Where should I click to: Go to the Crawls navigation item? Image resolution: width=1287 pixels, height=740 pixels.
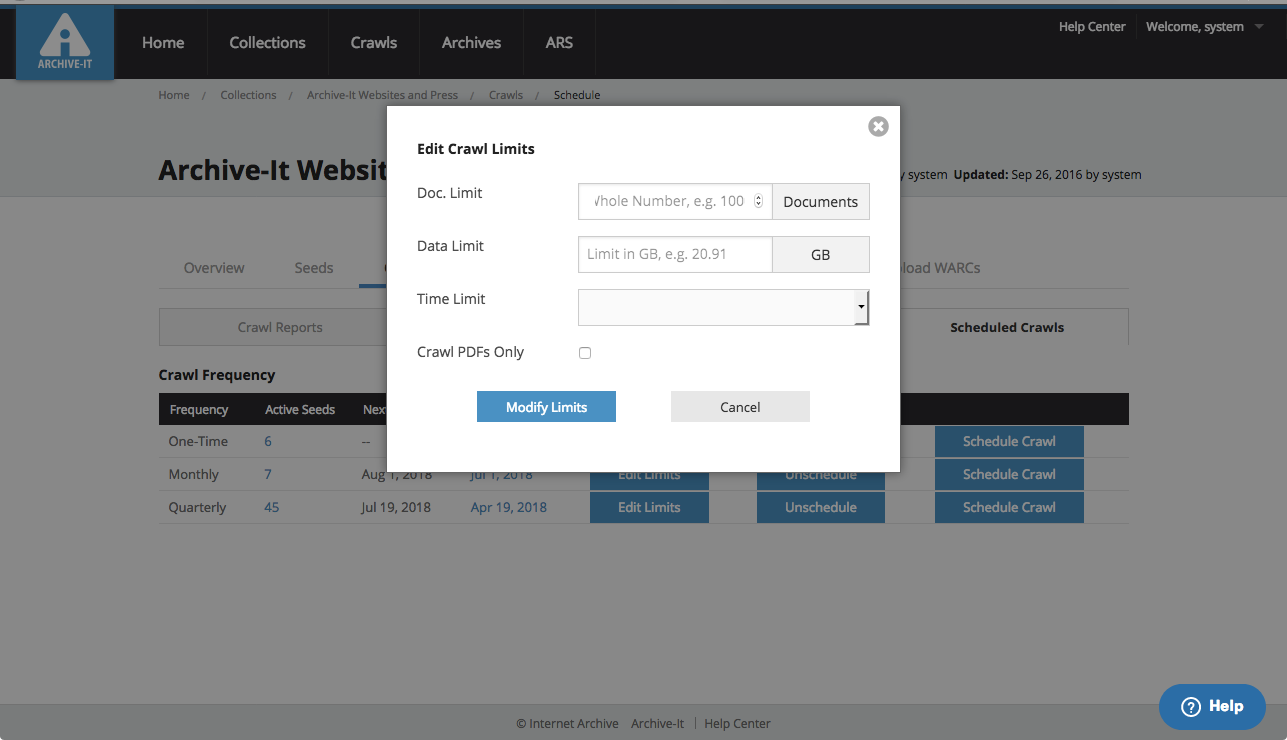(373, 43)
